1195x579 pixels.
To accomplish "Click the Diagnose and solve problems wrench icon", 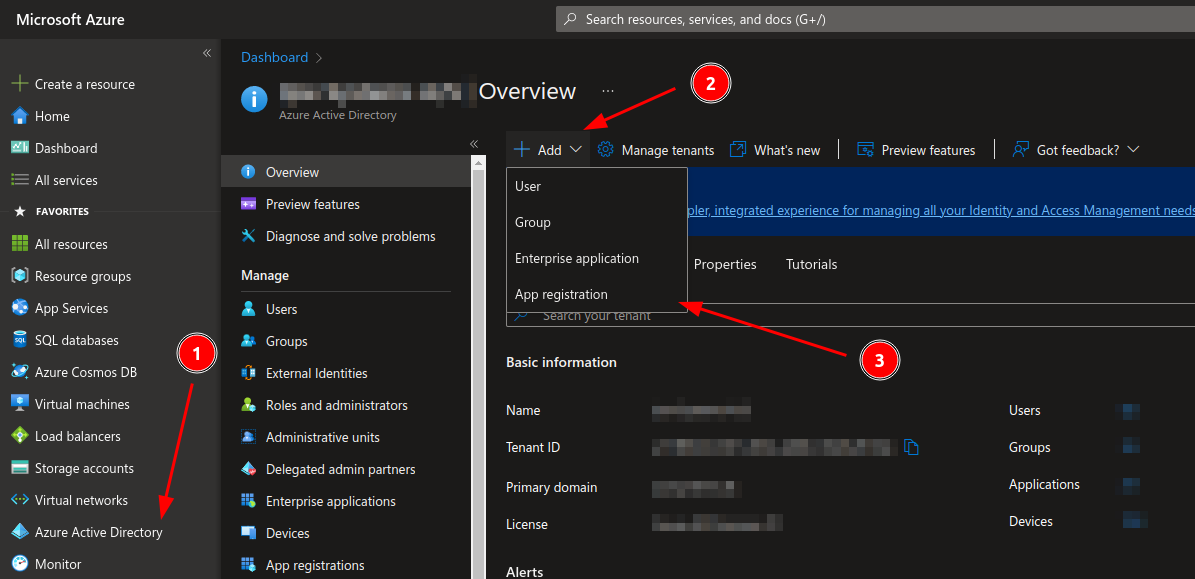I will pyautogui.click(x=248, y=236).
